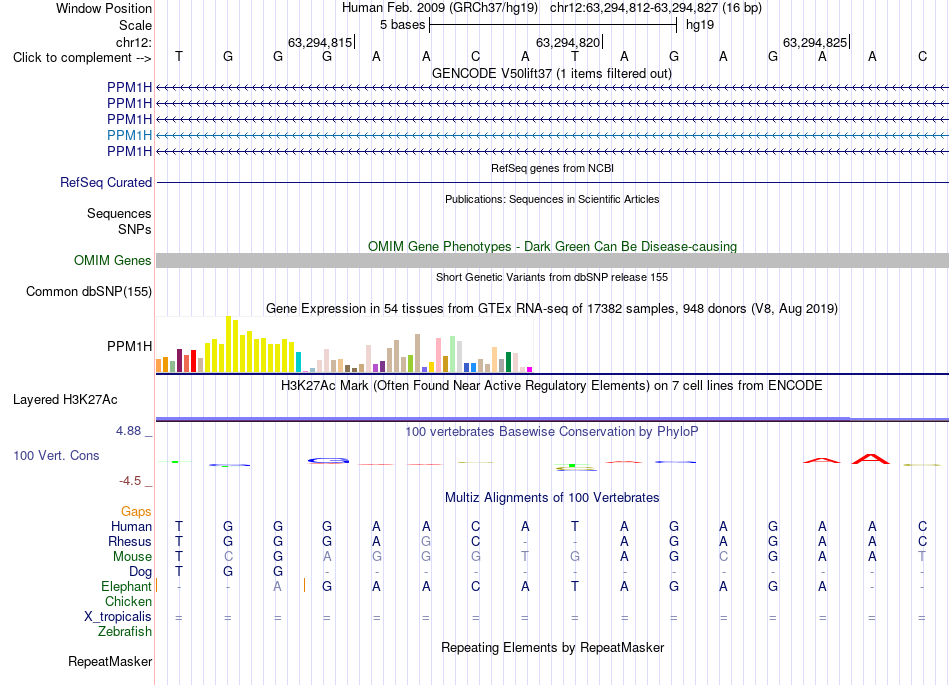Click the blue H3K27Ac signal band

[552, 419]
